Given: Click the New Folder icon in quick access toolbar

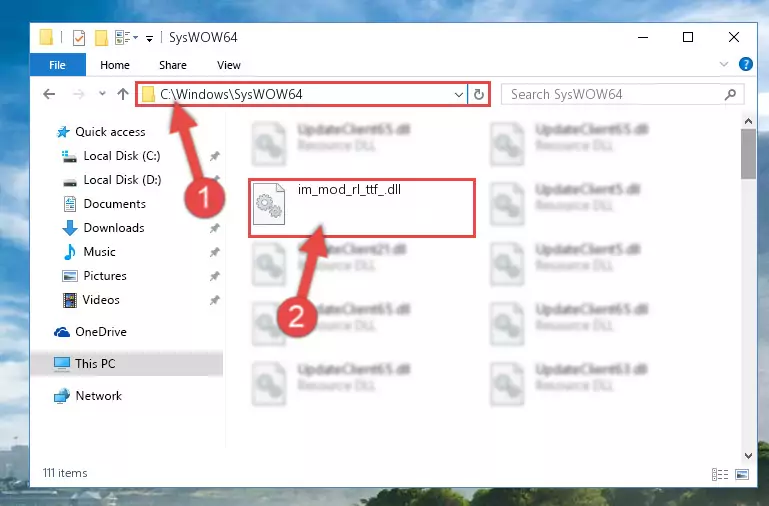Looking at the screenshot, I should pos(101,38).
